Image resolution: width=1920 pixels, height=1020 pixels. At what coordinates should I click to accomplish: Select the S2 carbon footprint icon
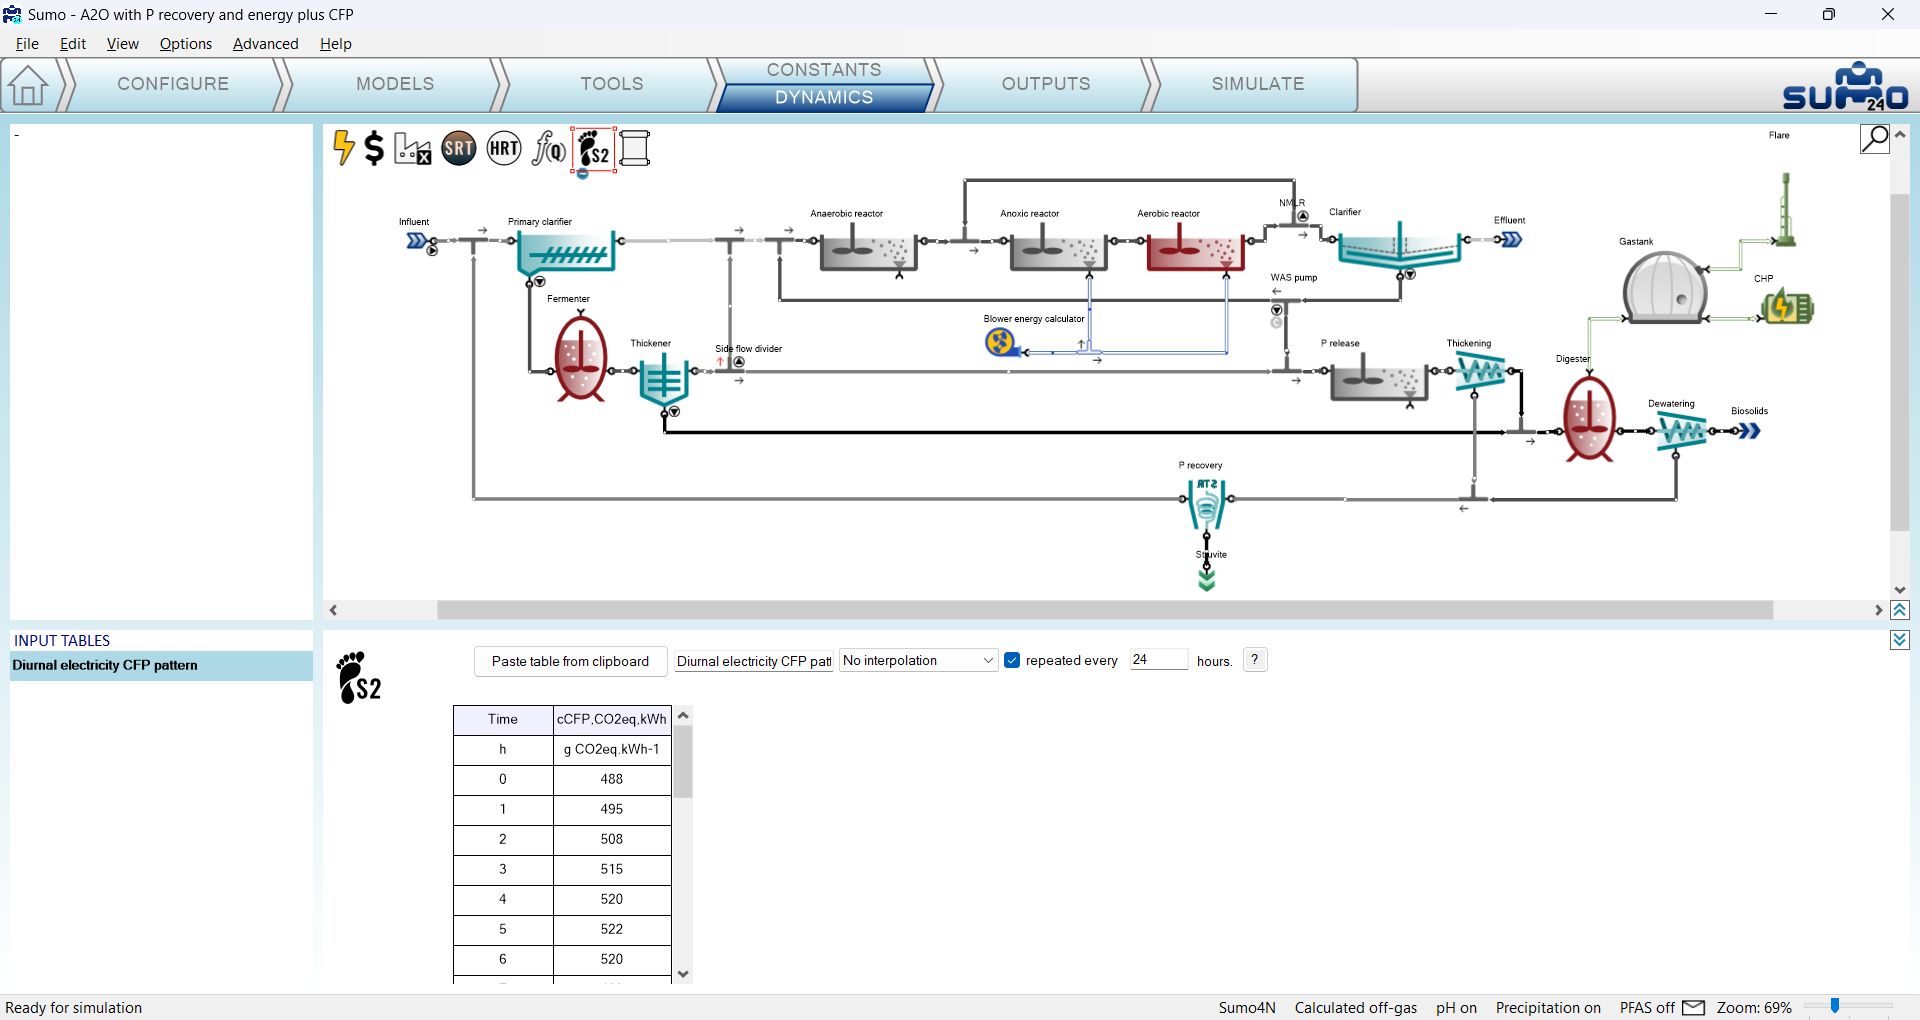[x=593, y=149]
